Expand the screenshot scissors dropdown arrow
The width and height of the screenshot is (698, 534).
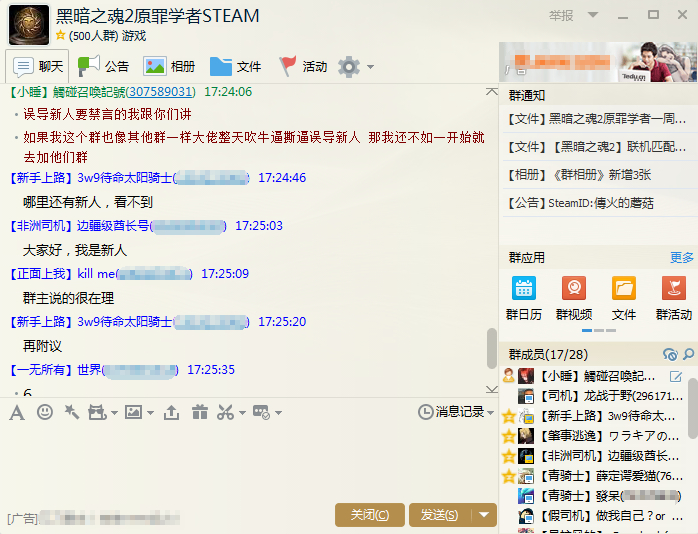coord(242,413)
